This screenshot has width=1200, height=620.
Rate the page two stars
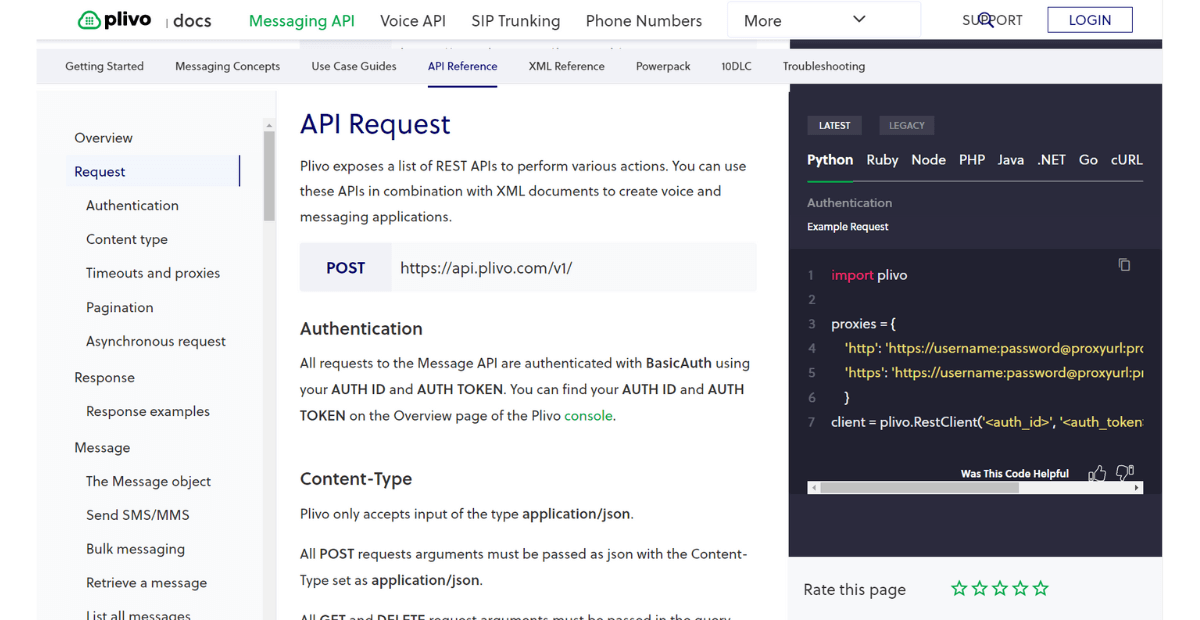coord(980,588)
